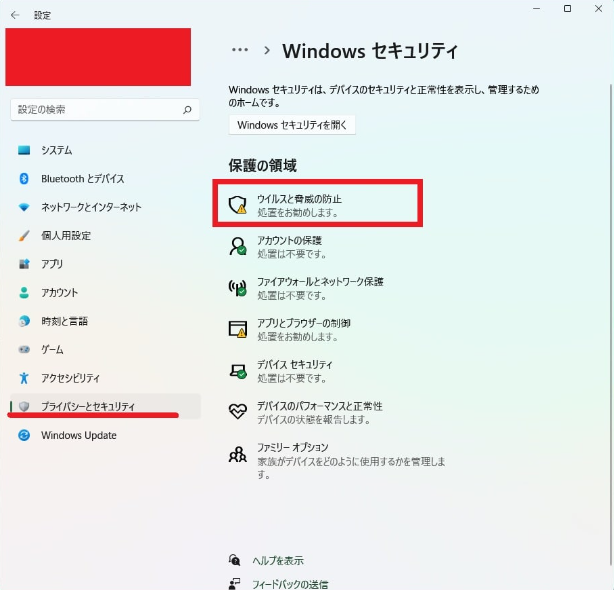Open フィードバックの送信 link

(290, 585)
